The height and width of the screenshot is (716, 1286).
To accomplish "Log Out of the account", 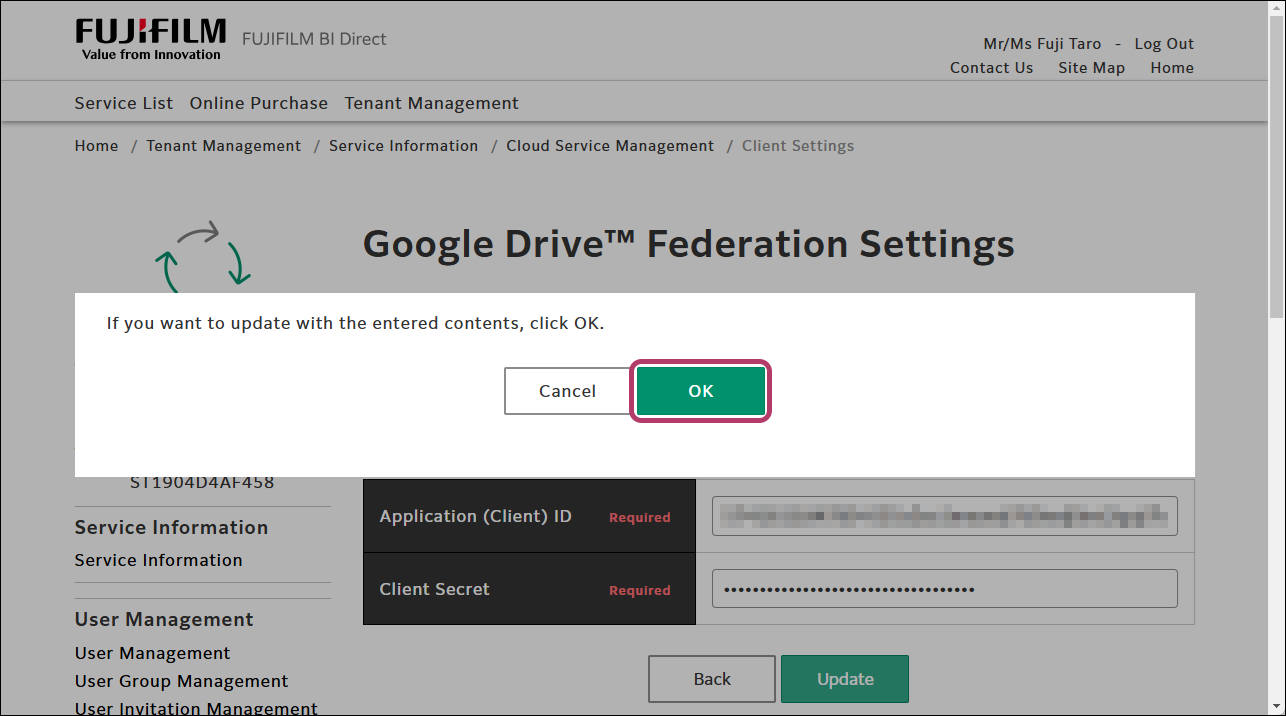I will tap(1164, 44).
